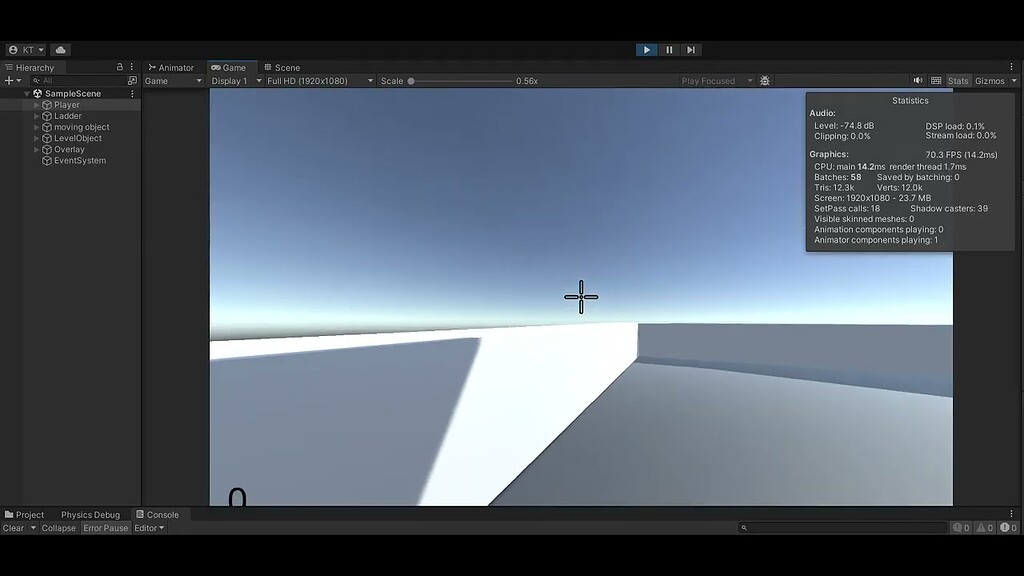The width and height of the screenshot is (1024, 576).
Task: Click the Pause button in the toolbar
Action: [668, 49]
